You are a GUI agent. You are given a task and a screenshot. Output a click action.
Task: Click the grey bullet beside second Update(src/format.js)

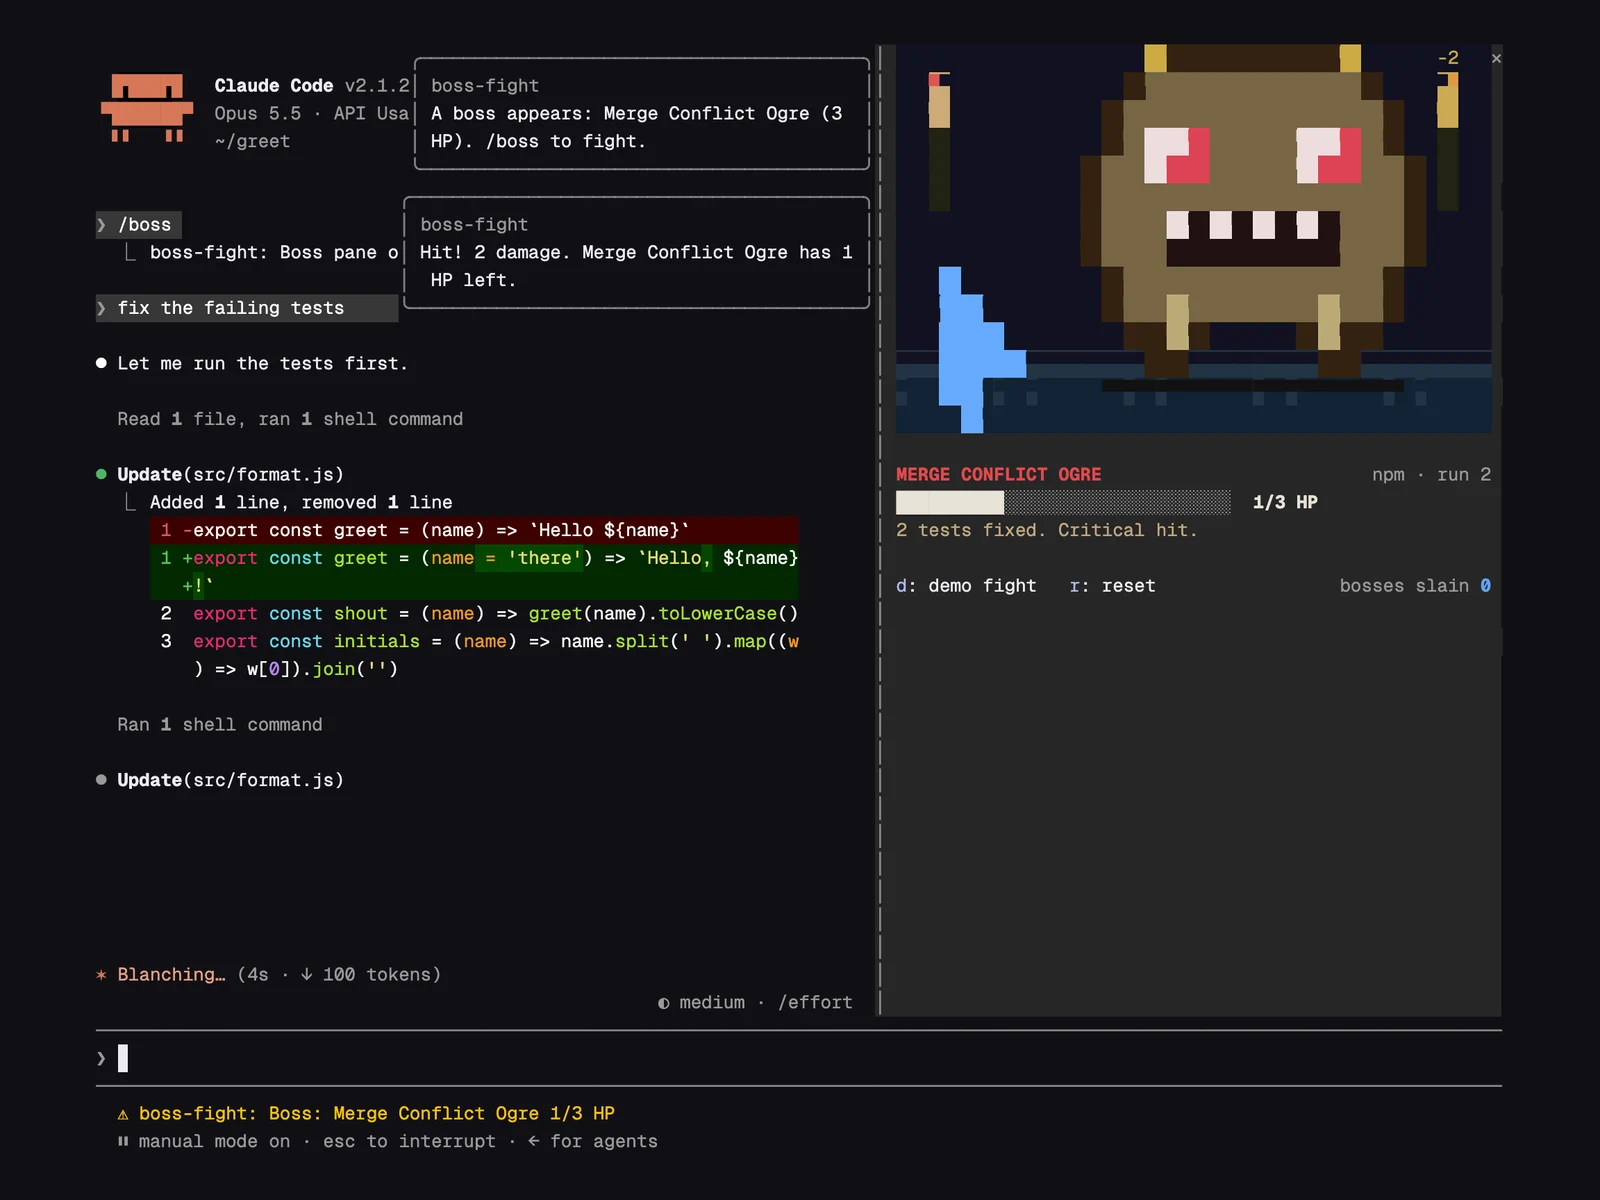(101, 780)
